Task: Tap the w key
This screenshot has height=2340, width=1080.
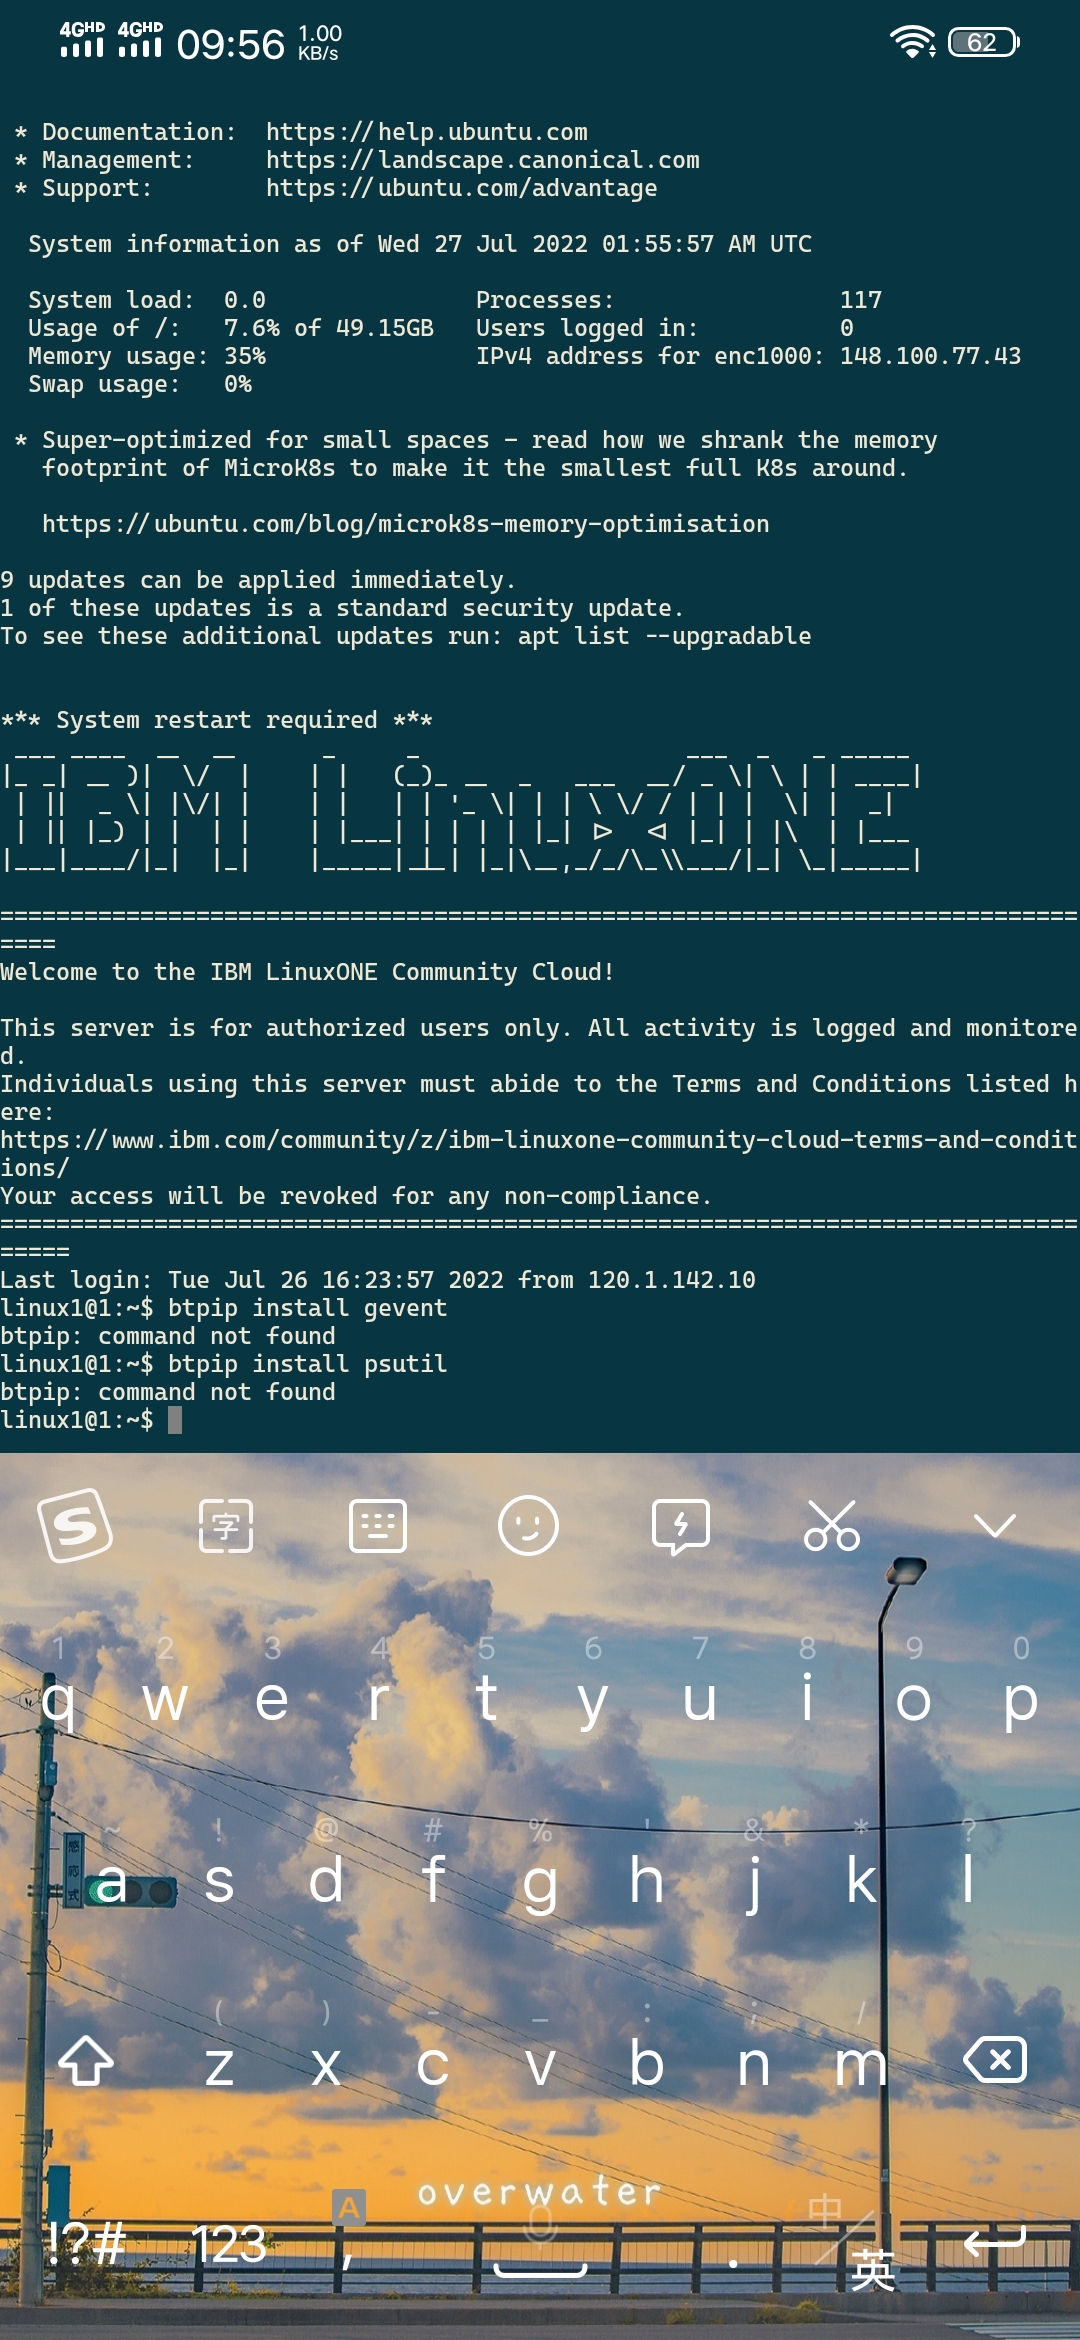Action: click(x=165, y=1700)
